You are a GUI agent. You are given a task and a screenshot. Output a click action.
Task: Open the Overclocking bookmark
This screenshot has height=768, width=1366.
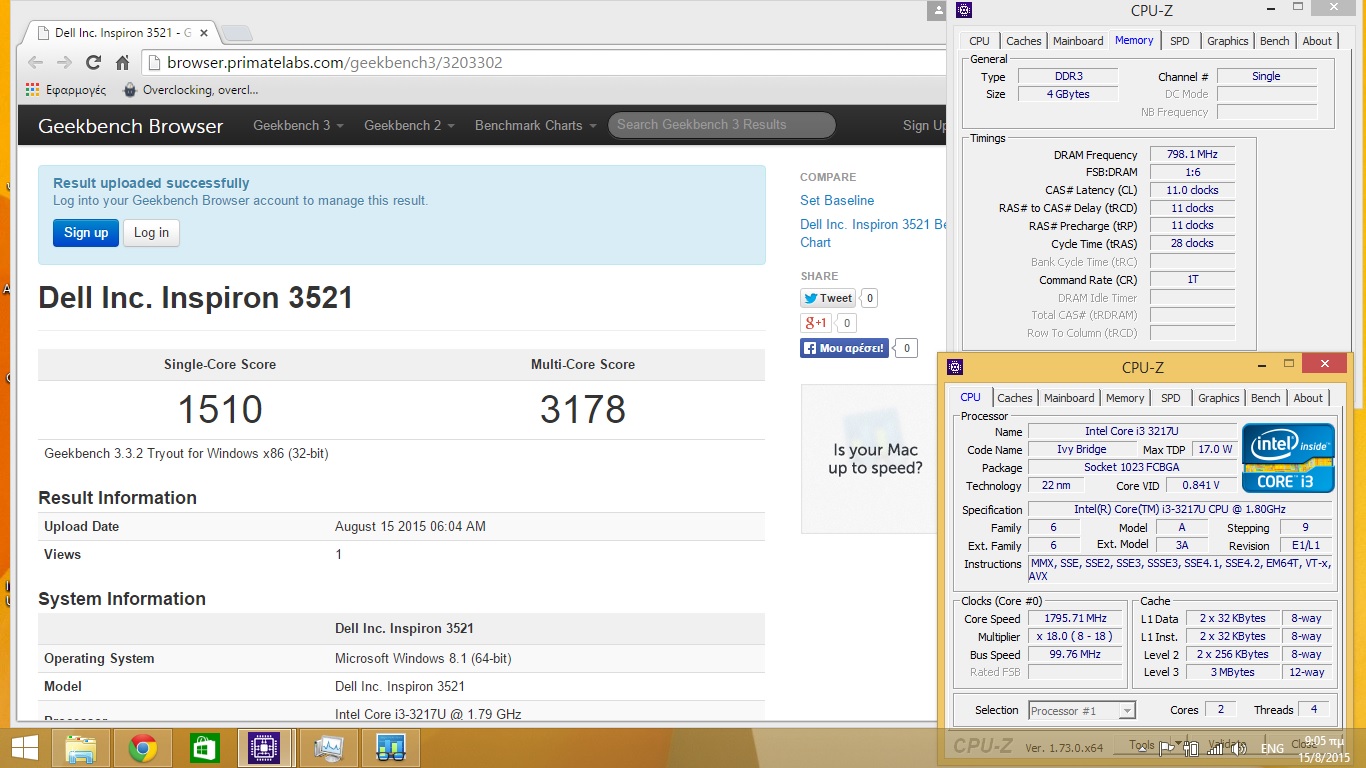tap(190, 90)
